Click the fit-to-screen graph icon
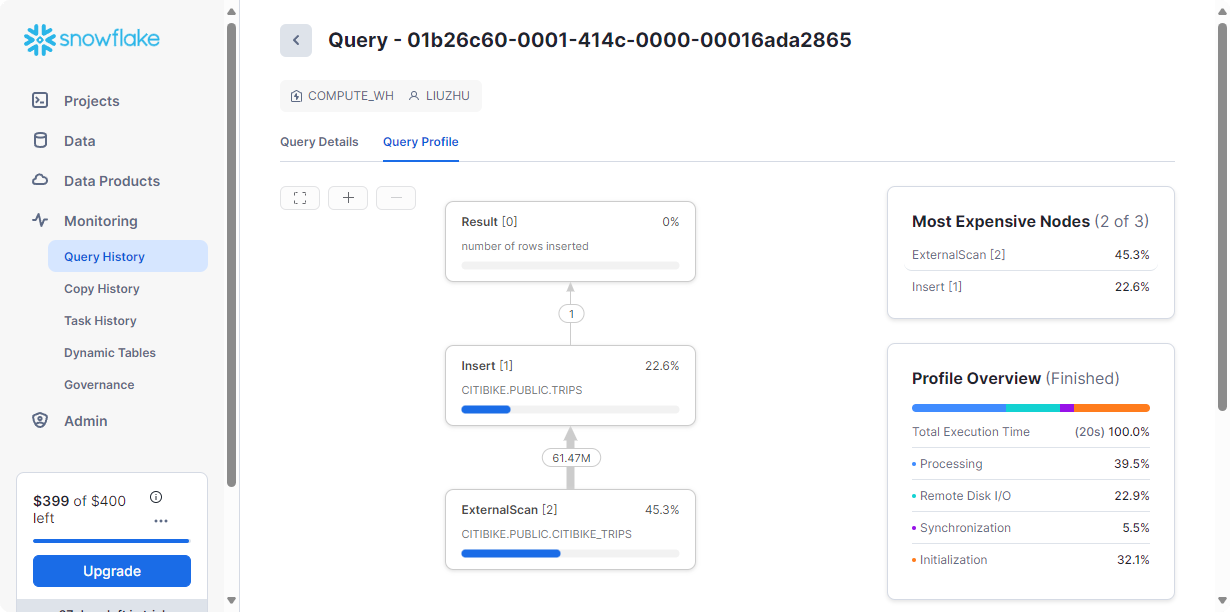Image resolution: width=1230 pixels, height=612 pixels. pos(300,198)
